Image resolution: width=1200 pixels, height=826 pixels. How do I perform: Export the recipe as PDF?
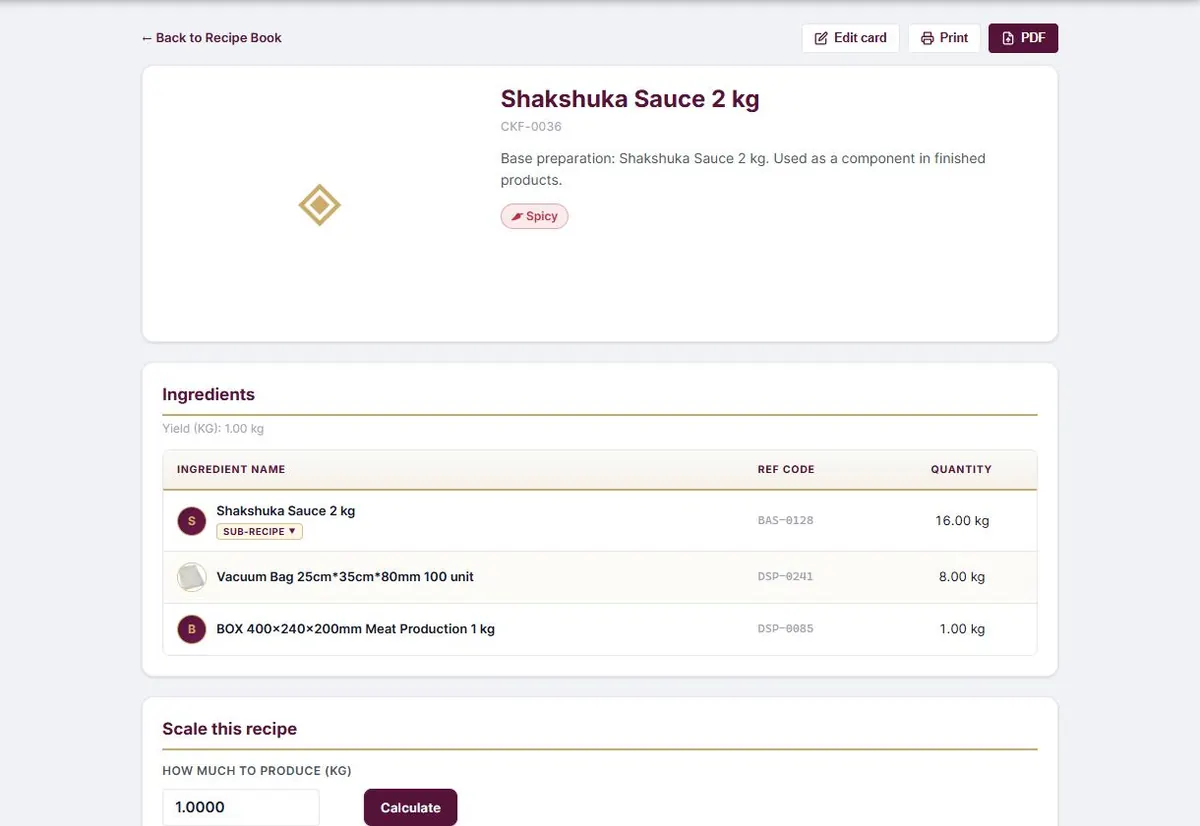(1023, 38)
